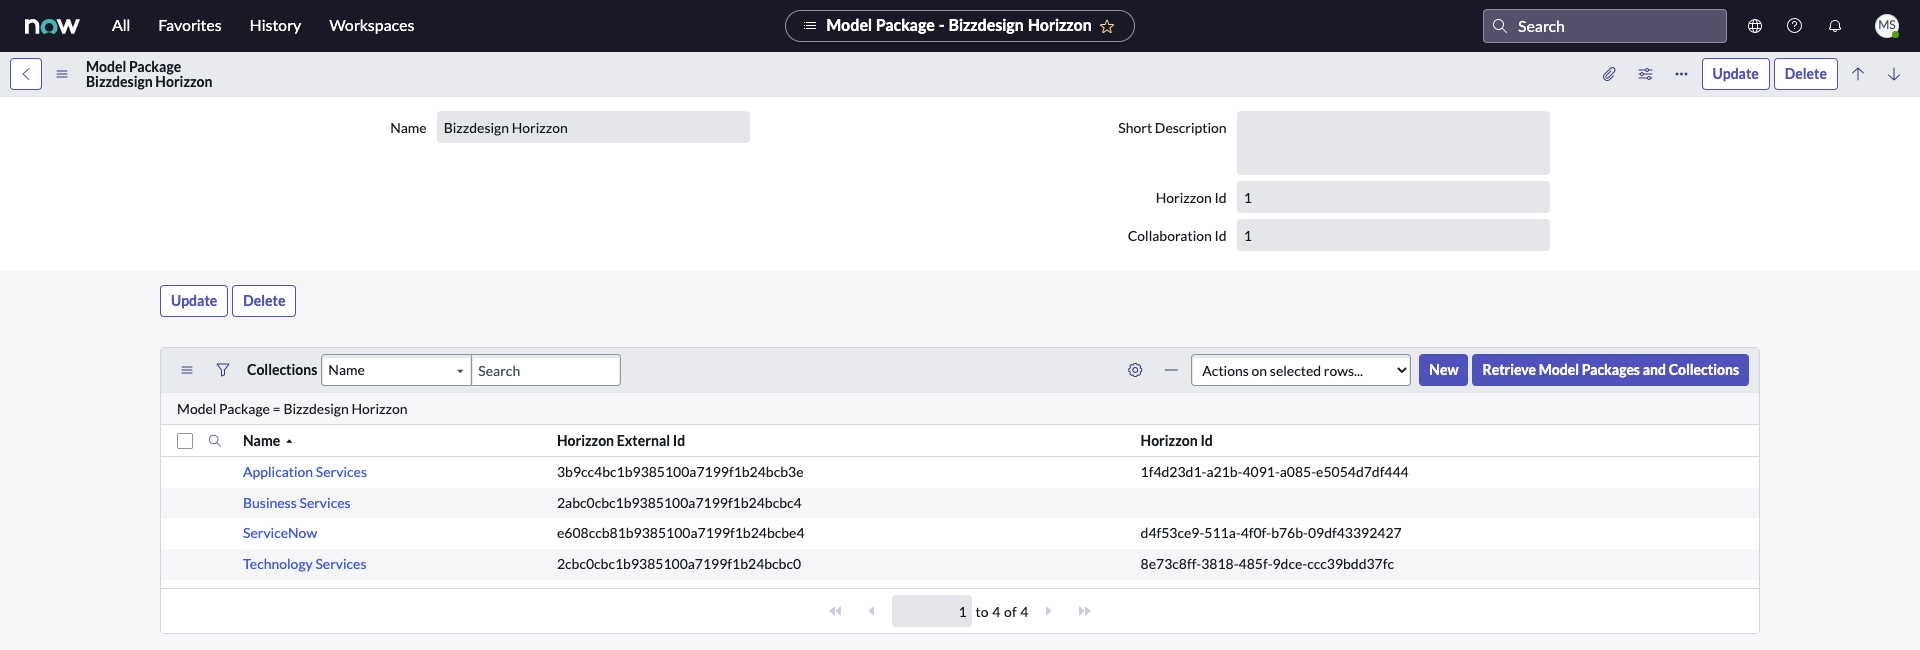
Task: Go to previous record with up arrow
Action: [1858, 74]
